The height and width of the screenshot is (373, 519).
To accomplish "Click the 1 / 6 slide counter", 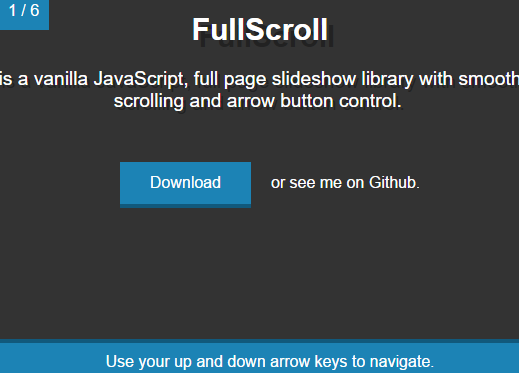I will [24, 14].
